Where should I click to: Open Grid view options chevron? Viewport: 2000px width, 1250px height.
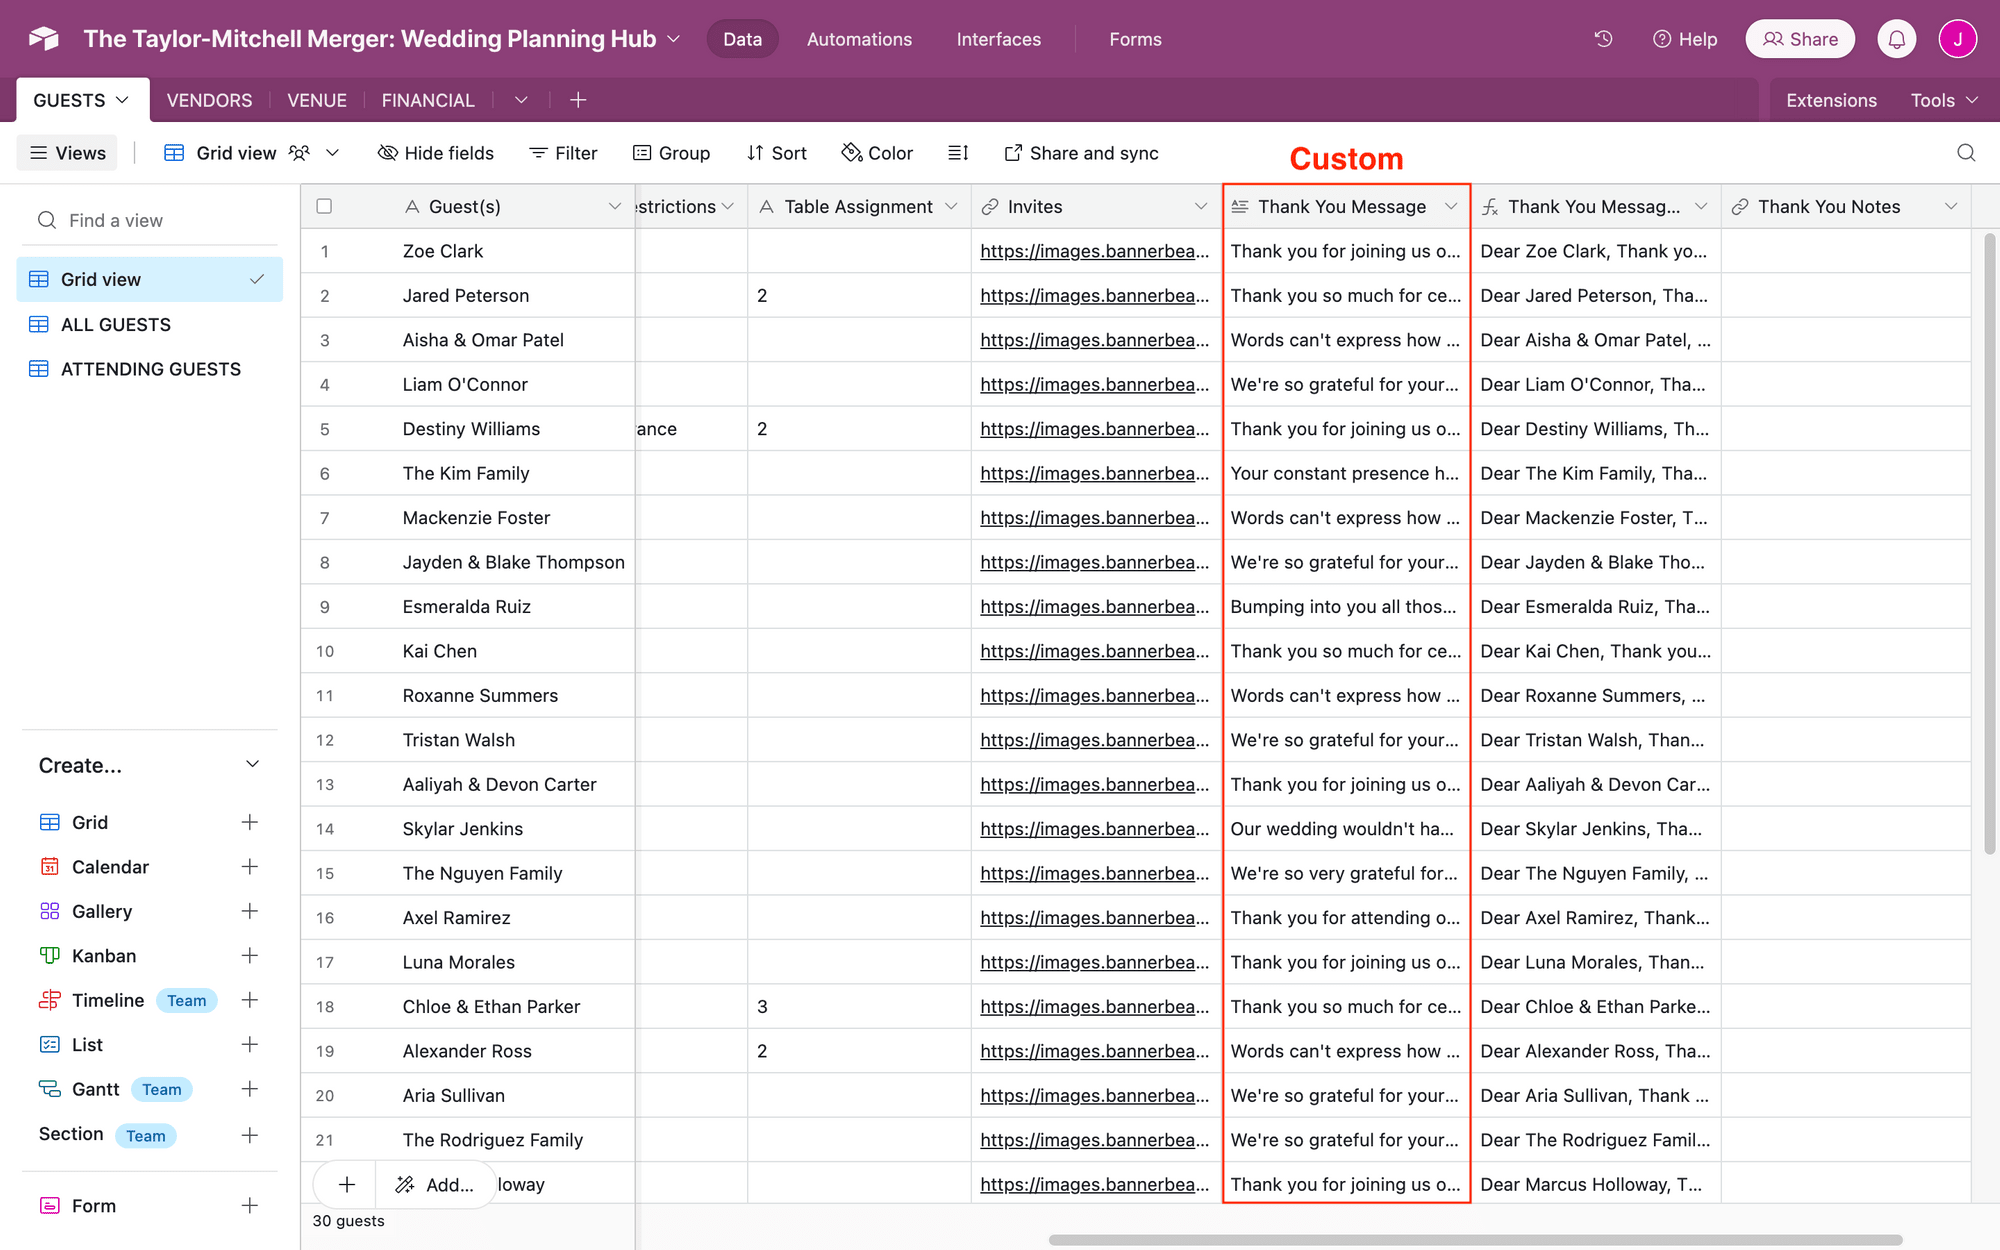coord(333,153)
